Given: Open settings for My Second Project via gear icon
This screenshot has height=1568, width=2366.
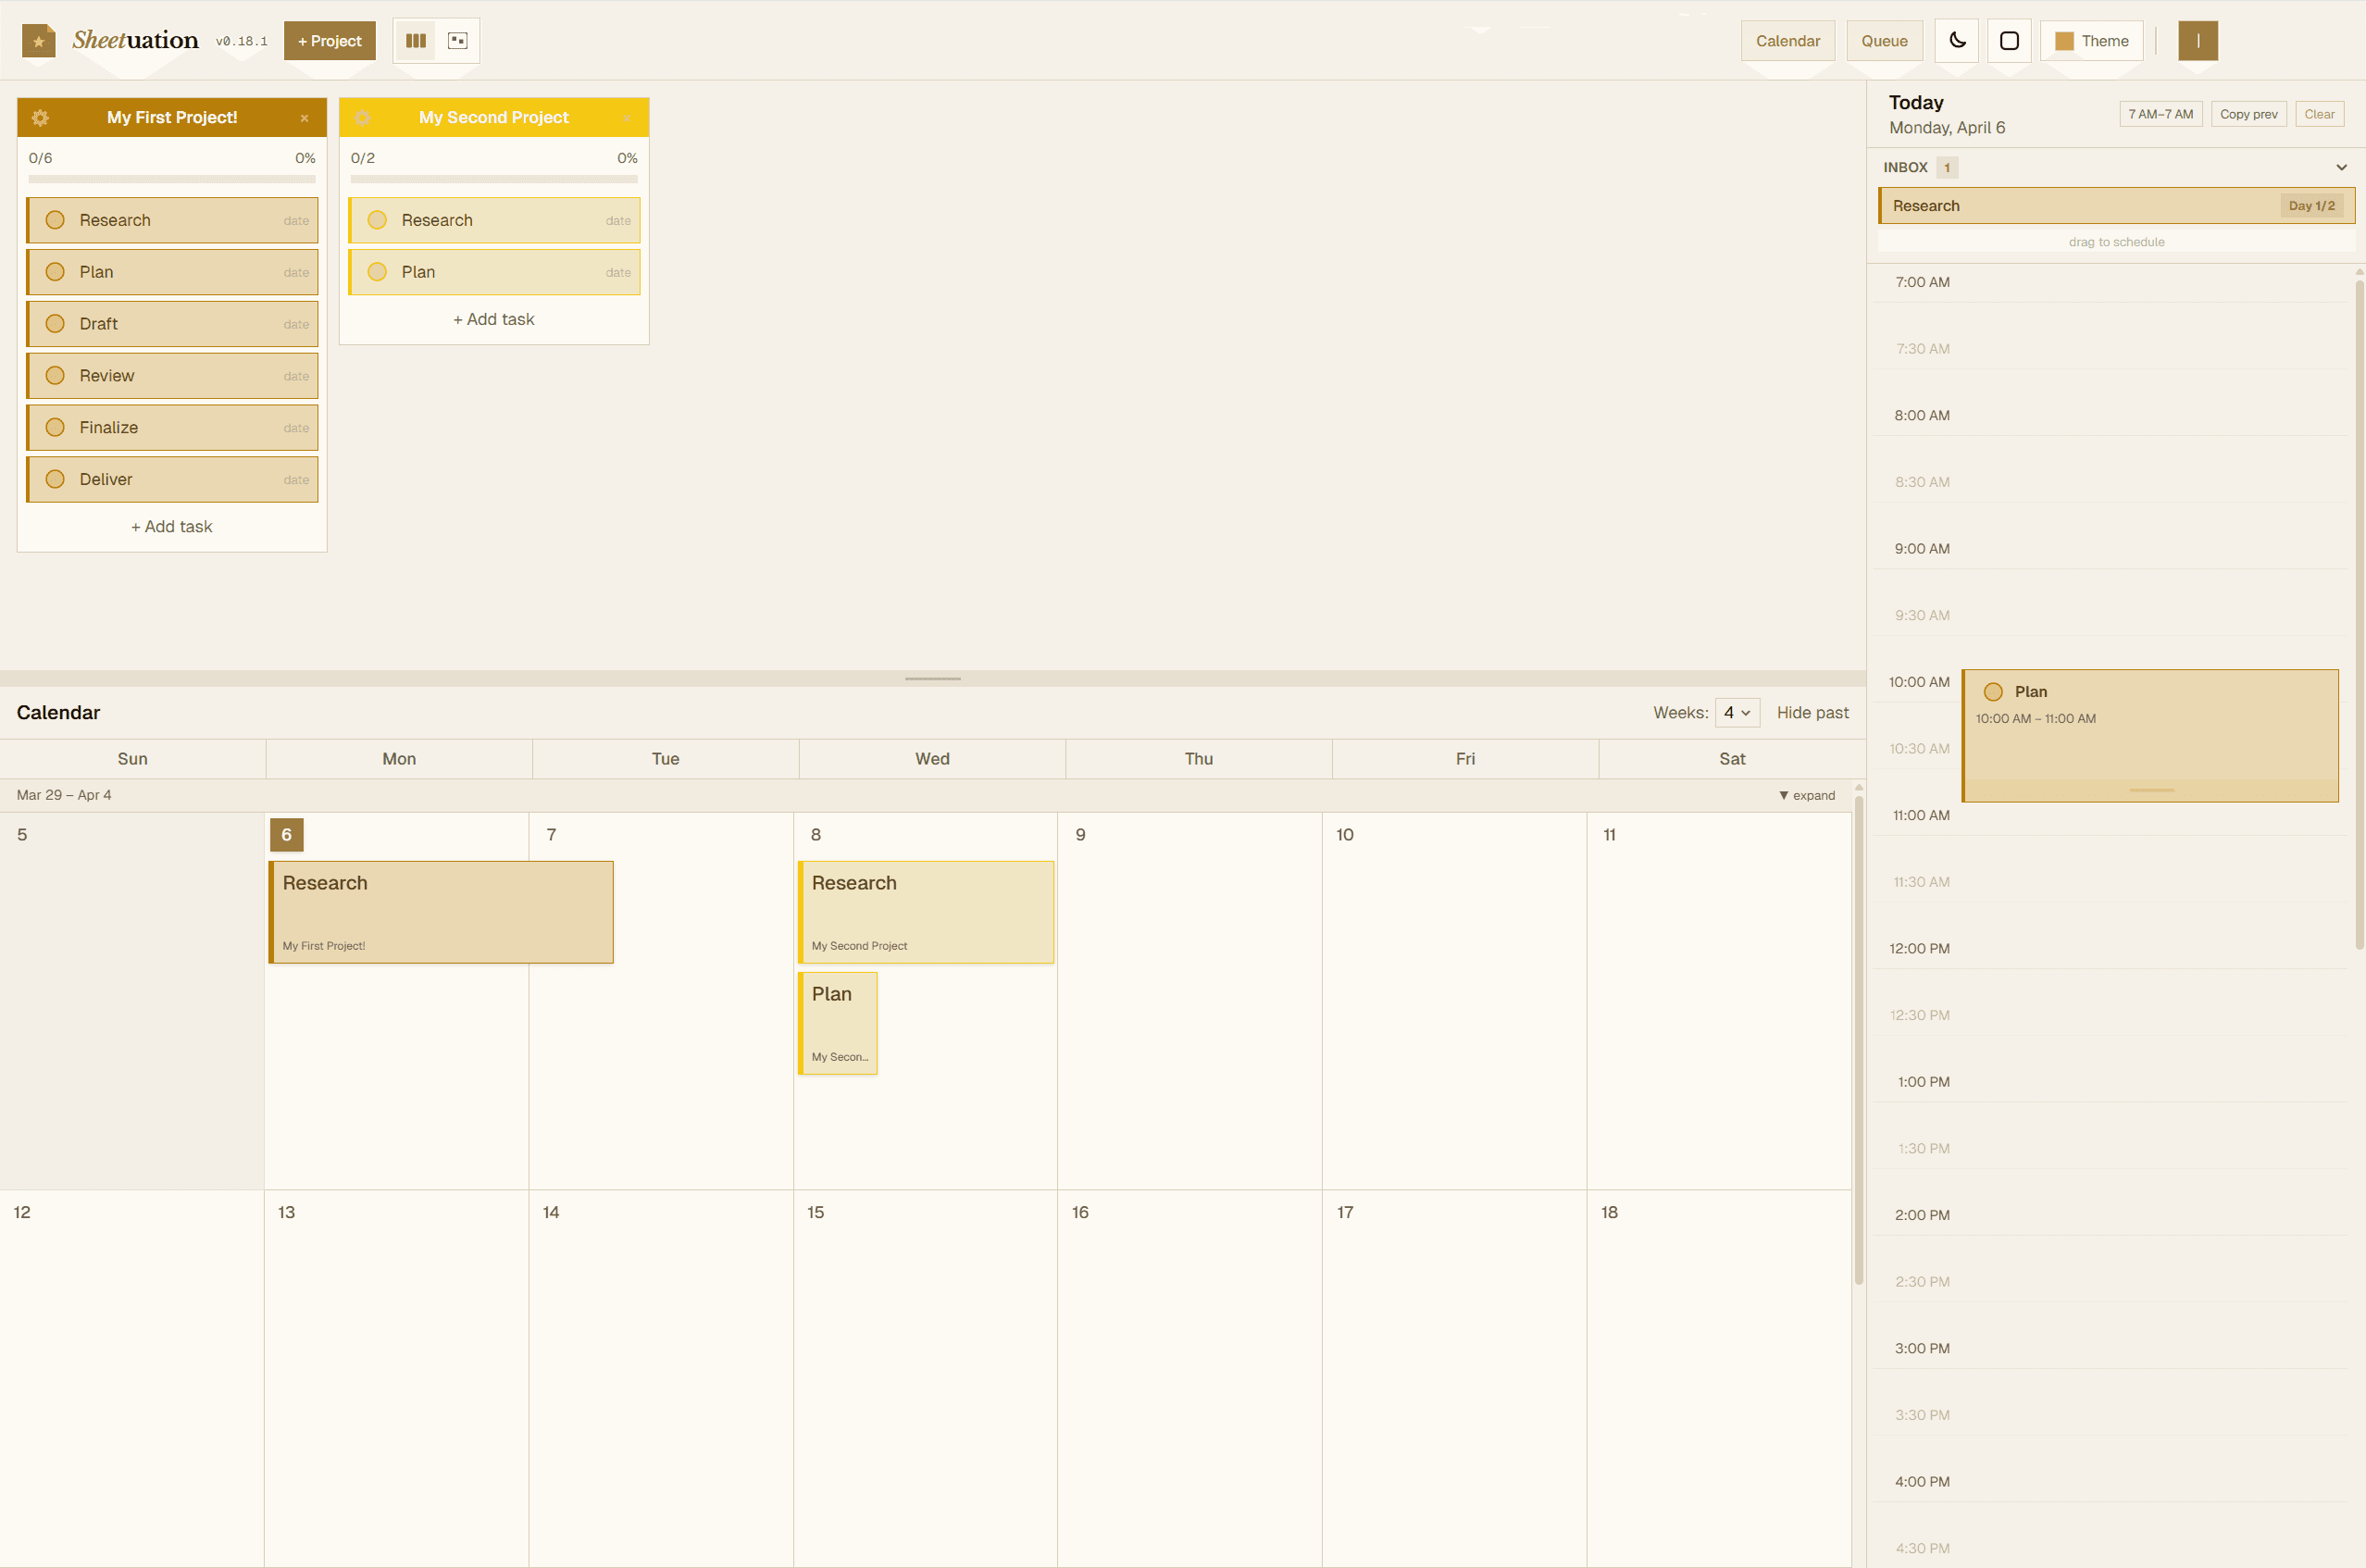Looking at the screenshot, I should click(363, 117).
